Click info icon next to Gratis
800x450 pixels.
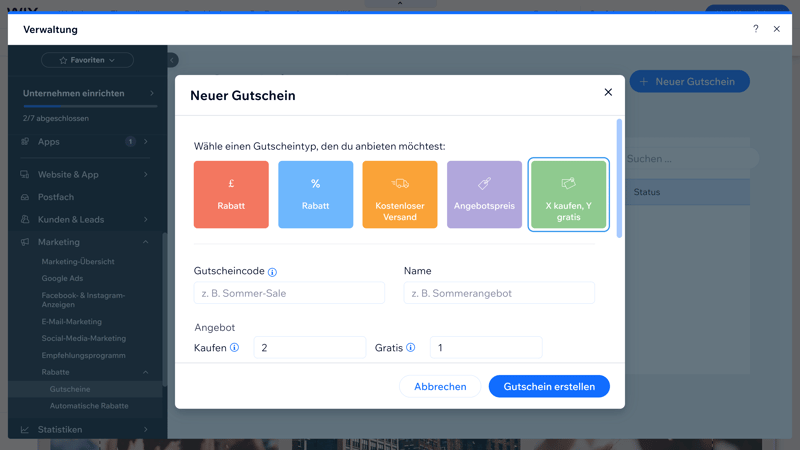pyautogui.click(x=411, y=348)
